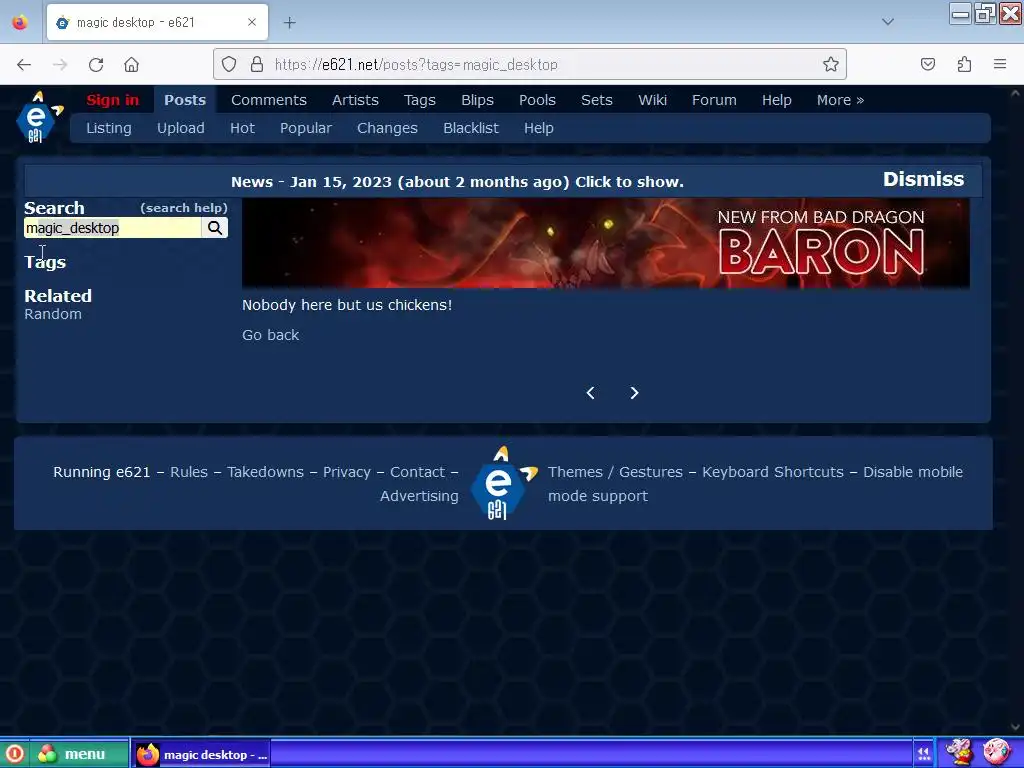Click the red power icon in taskbar
Screen dimensions: 1024x768
point(14,754)
